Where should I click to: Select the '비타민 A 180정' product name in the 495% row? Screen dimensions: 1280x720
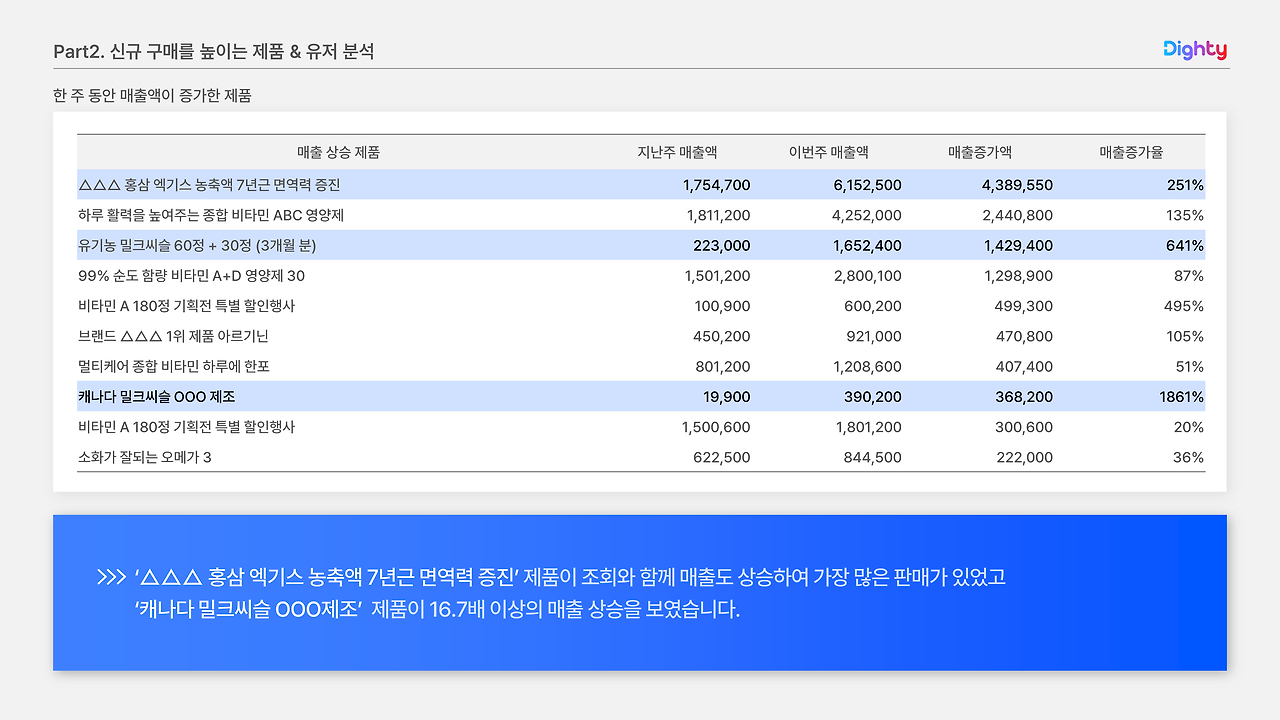click(x=187, y=306)
